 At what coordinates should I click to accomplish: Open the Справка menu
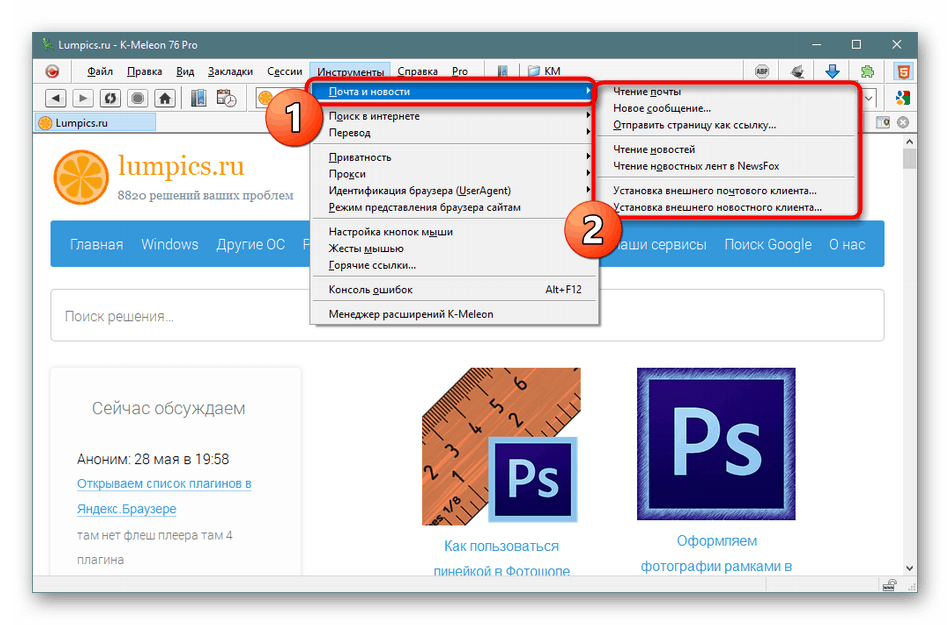[x=417, y=71]
